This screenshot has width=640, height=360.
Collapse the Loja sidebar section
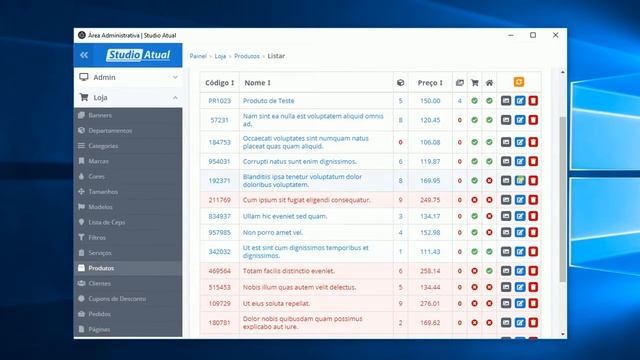[x=128, y=98]
